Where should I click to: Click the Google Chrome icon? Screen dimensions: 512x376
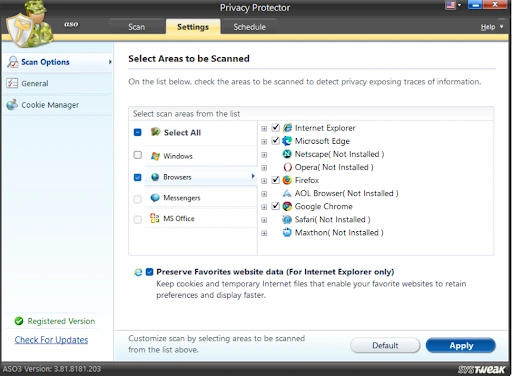click(x=287, y=206)
